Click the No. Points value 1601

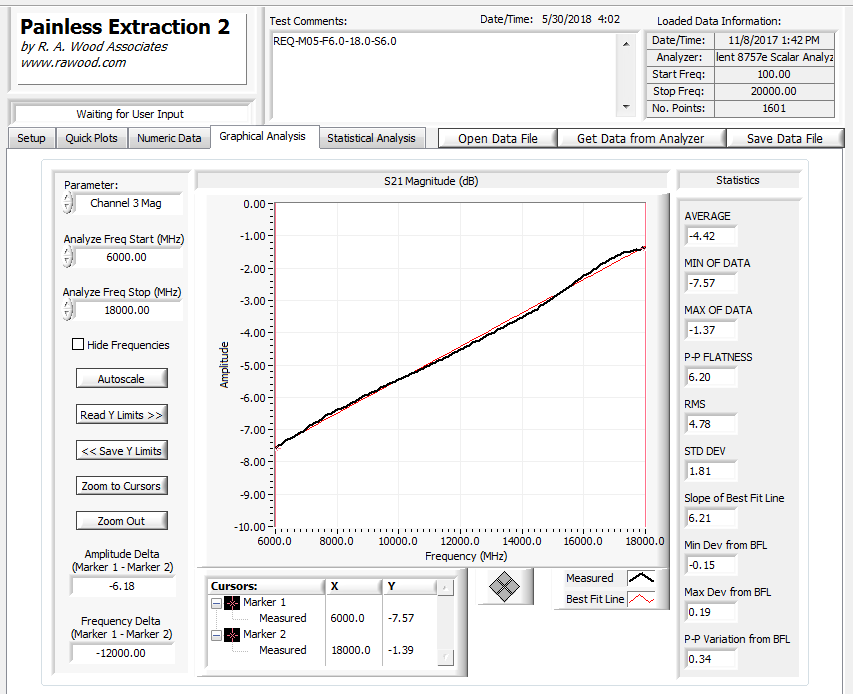click(x=774, y=108)
